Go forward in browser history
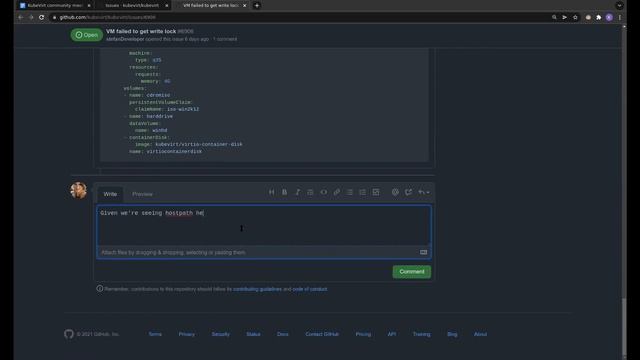 (31, 18)
